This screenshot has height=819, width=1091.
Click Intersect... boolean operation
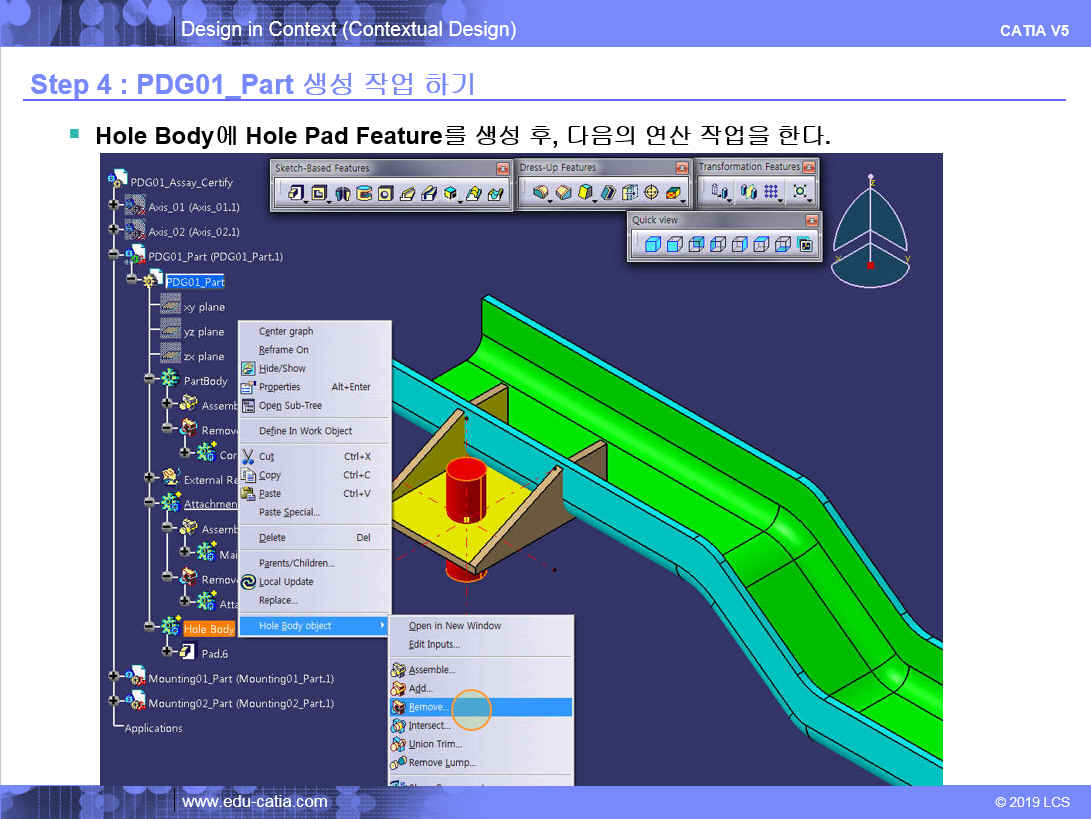(429, 726)
